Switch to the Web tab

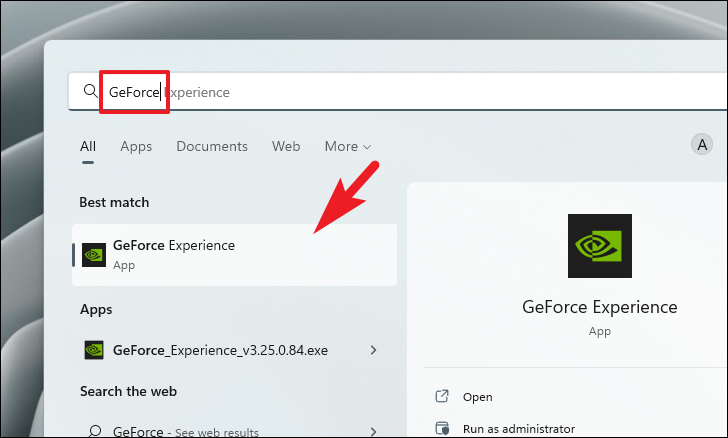click(286, 146)
